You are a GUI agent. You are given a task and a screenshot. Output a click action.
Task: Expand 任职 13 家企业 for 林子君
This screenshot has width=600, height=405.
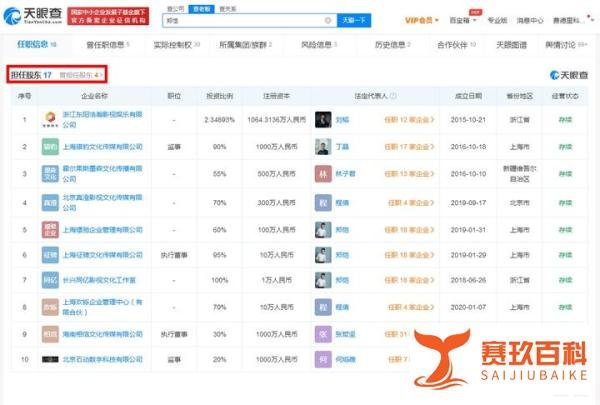[409, 174]
